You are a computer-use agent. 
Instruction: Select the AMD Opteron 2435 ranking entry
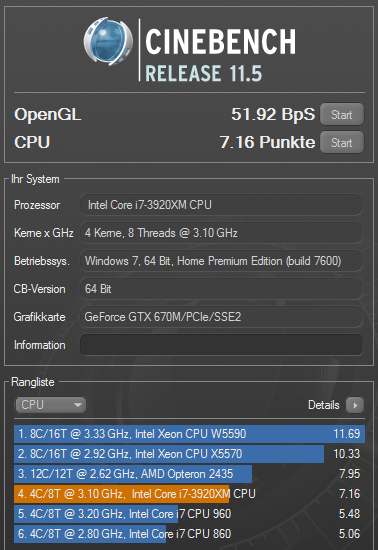coord(189,474)
